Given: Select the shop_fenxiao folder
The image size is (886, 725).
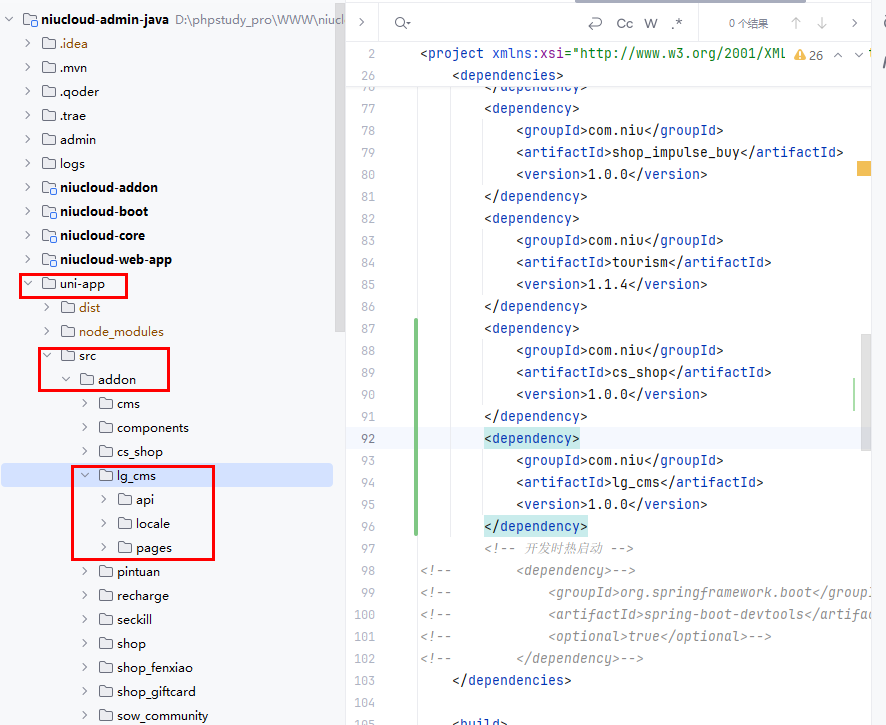Looking at the screenshot, I should coord(154,668).
